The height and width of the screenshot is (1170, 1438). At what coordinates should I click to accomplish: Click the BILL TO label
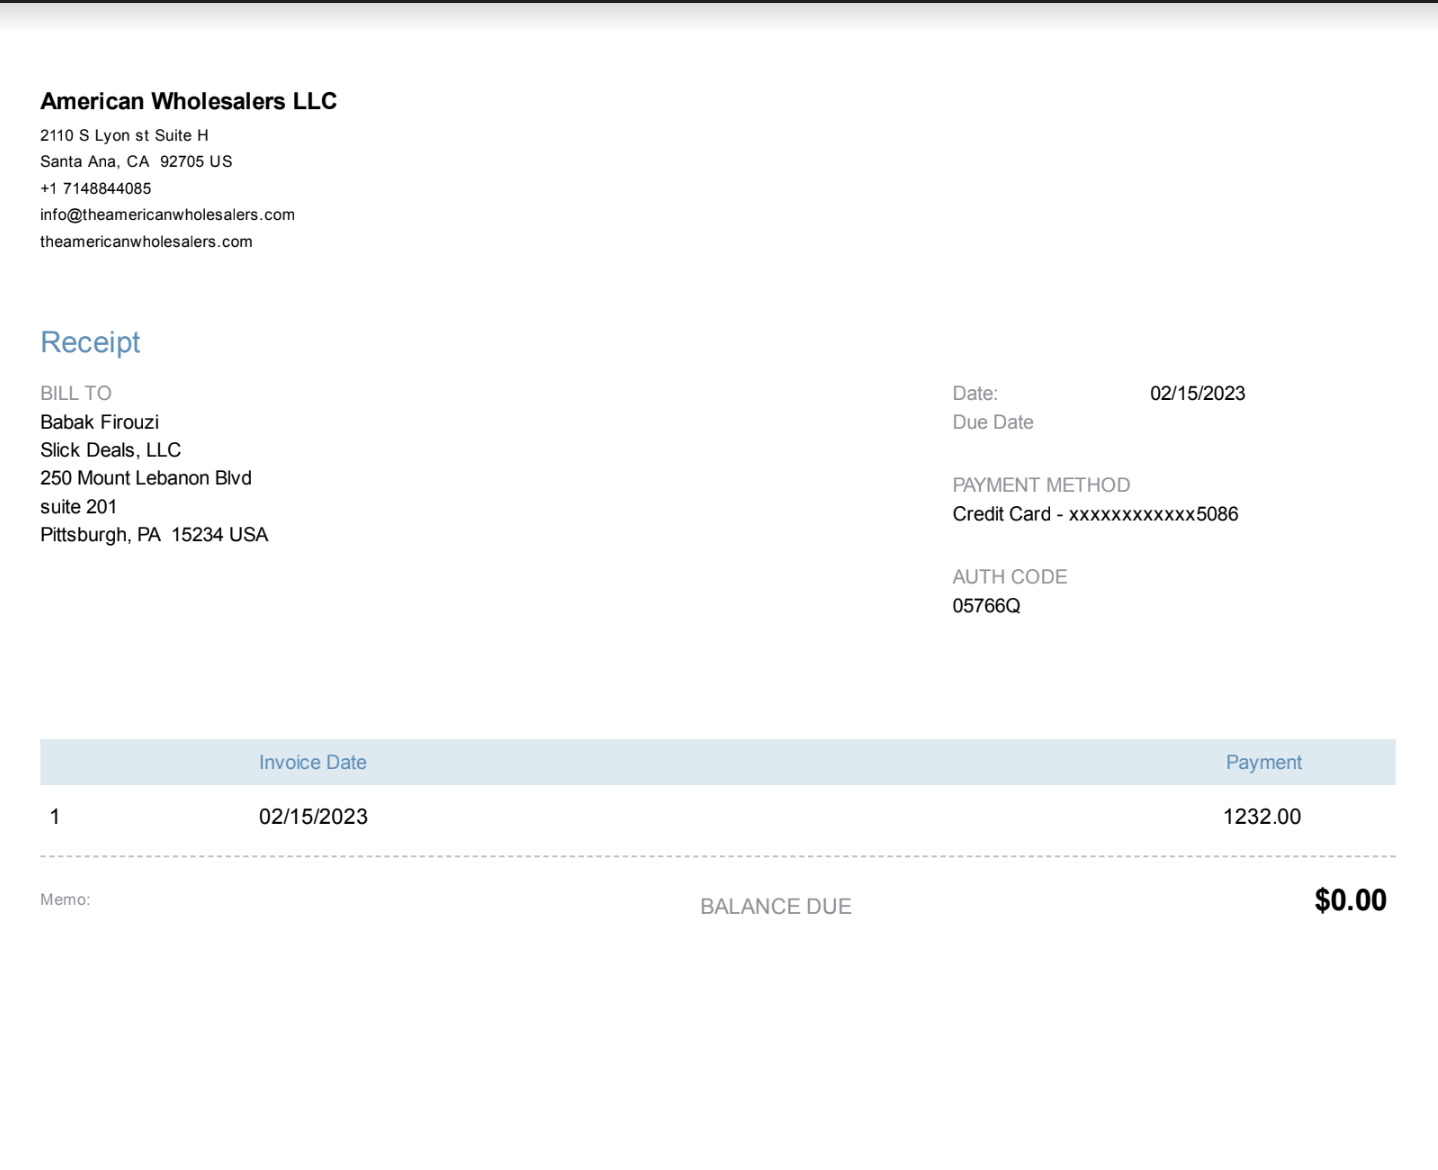pyautogui.click(x=76, y=393)
